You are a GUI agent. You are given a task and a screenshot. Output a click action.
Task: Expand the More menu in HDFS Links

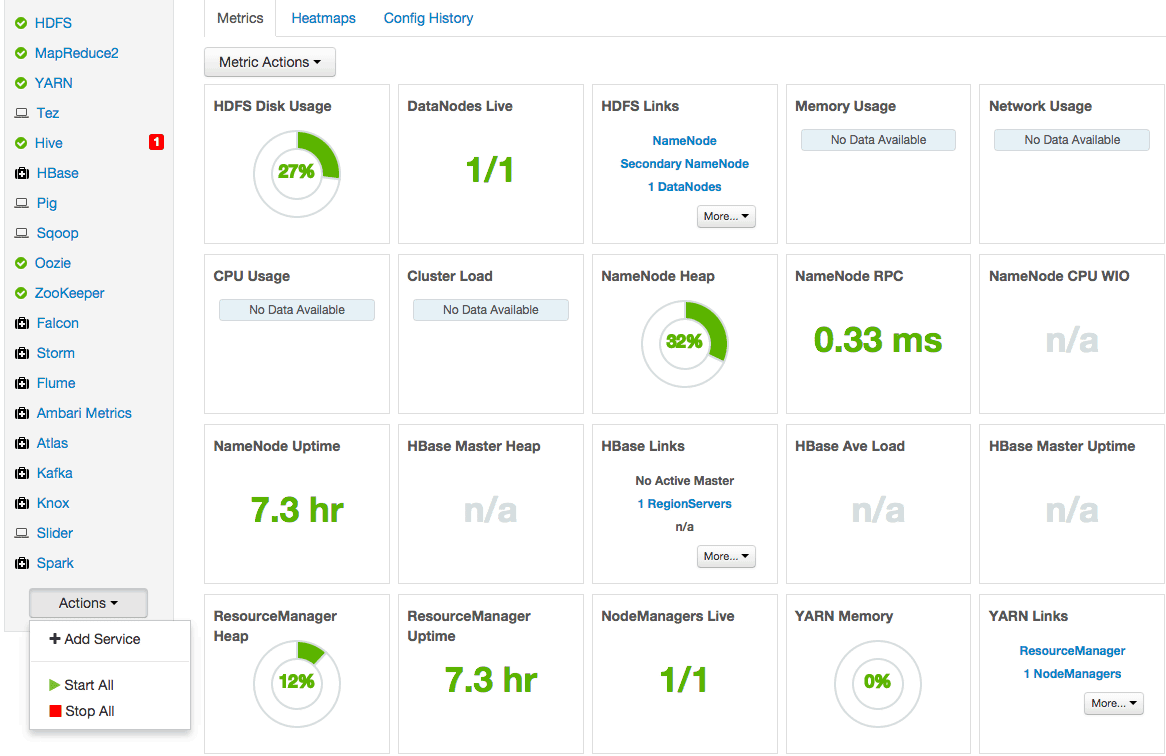pos(726,216)
